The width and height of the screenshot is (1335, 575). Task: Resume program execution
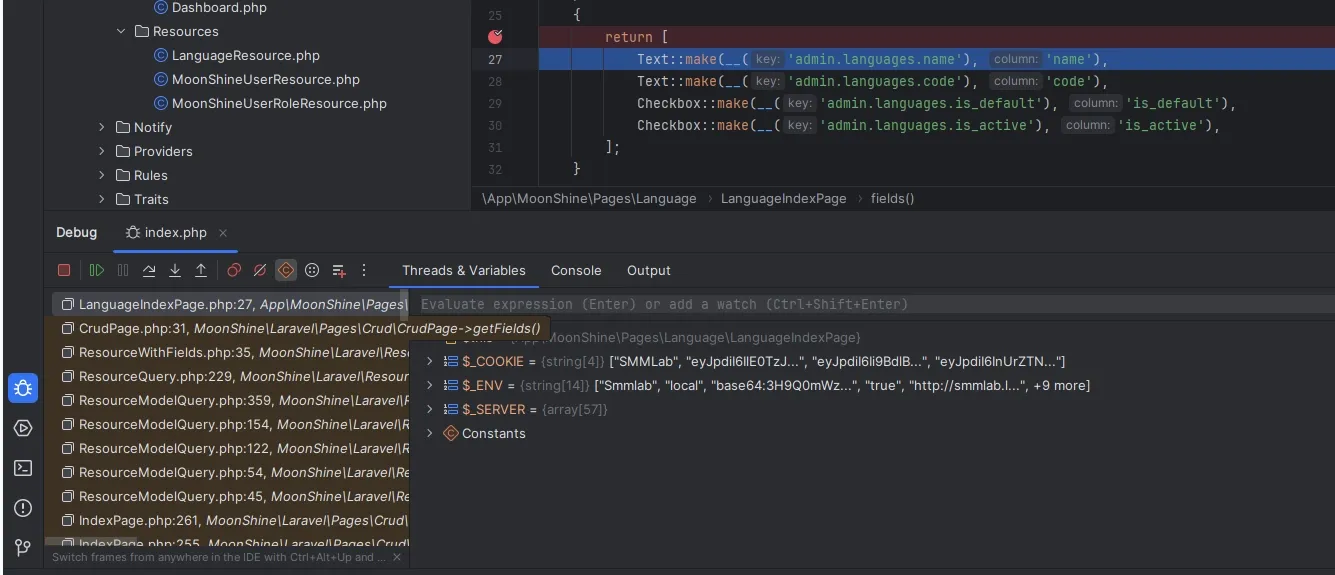point(97,270)
